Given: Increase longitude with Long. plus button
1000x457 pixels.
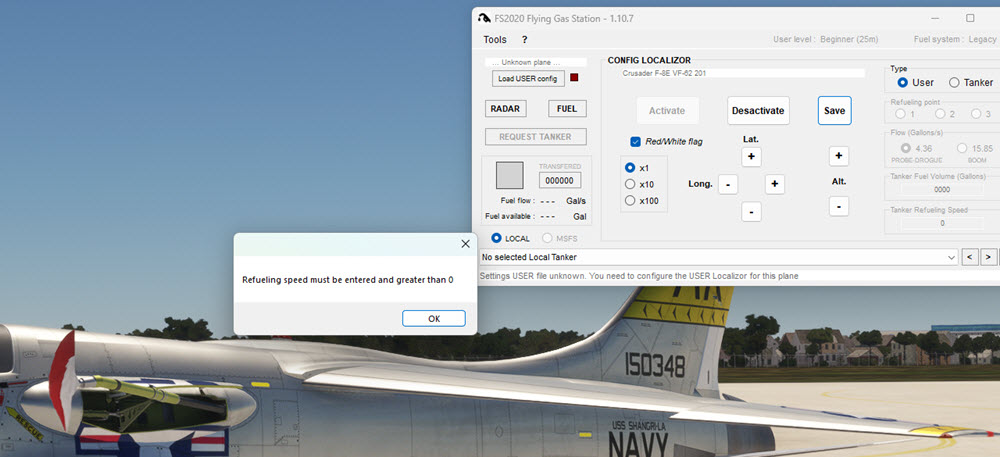Looking at the screenshot, I should coord(774,184).
